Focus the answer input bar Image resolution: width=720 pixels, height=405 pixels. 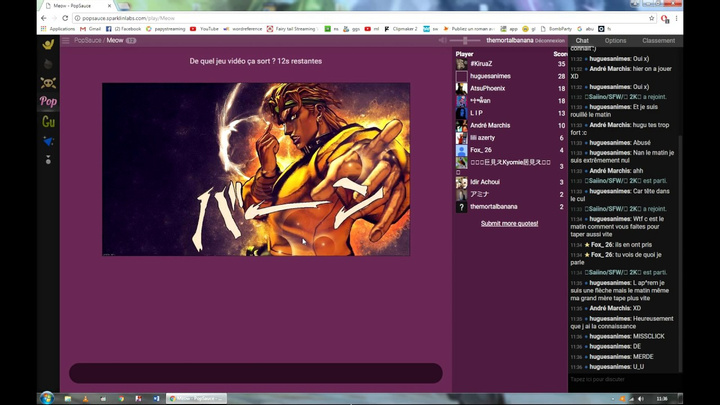(256, 373)
